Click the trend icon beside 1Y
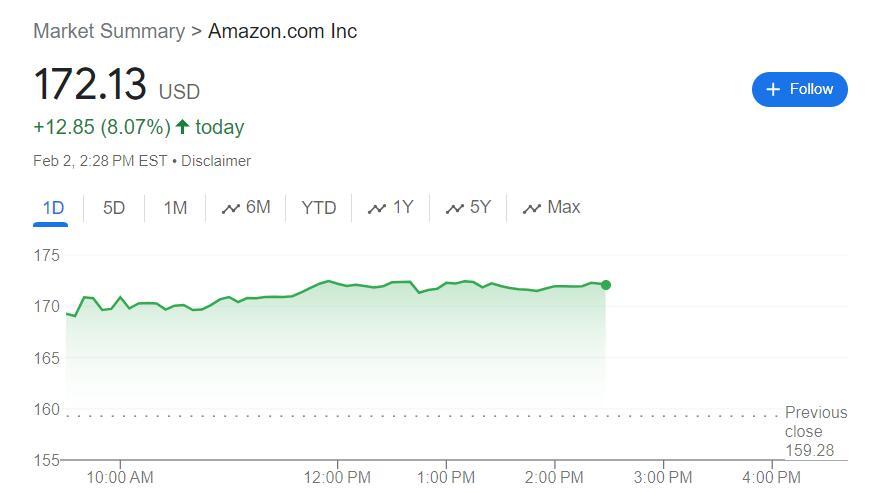Viewport: 875px width, 492px height. (377, 209)
